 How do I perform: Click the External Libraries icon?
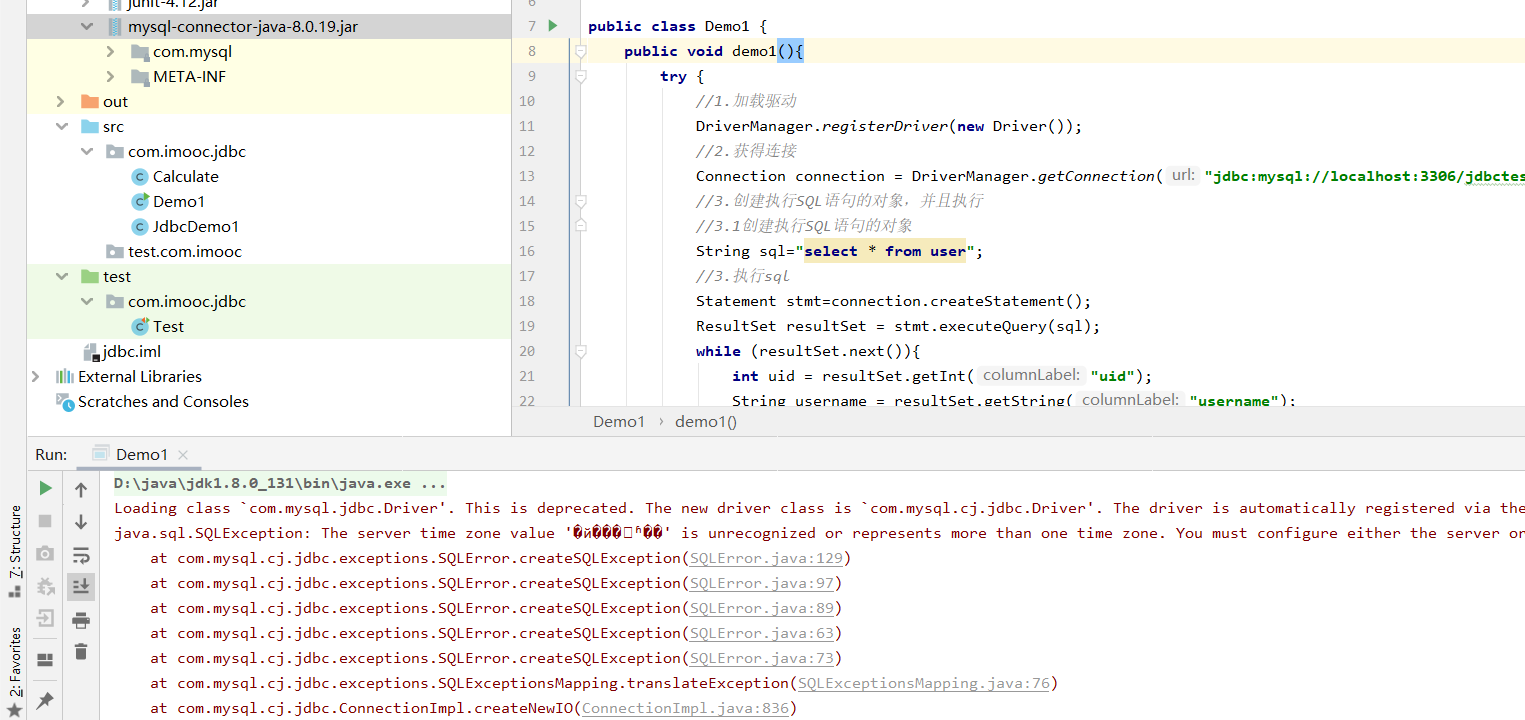[65, 376]
